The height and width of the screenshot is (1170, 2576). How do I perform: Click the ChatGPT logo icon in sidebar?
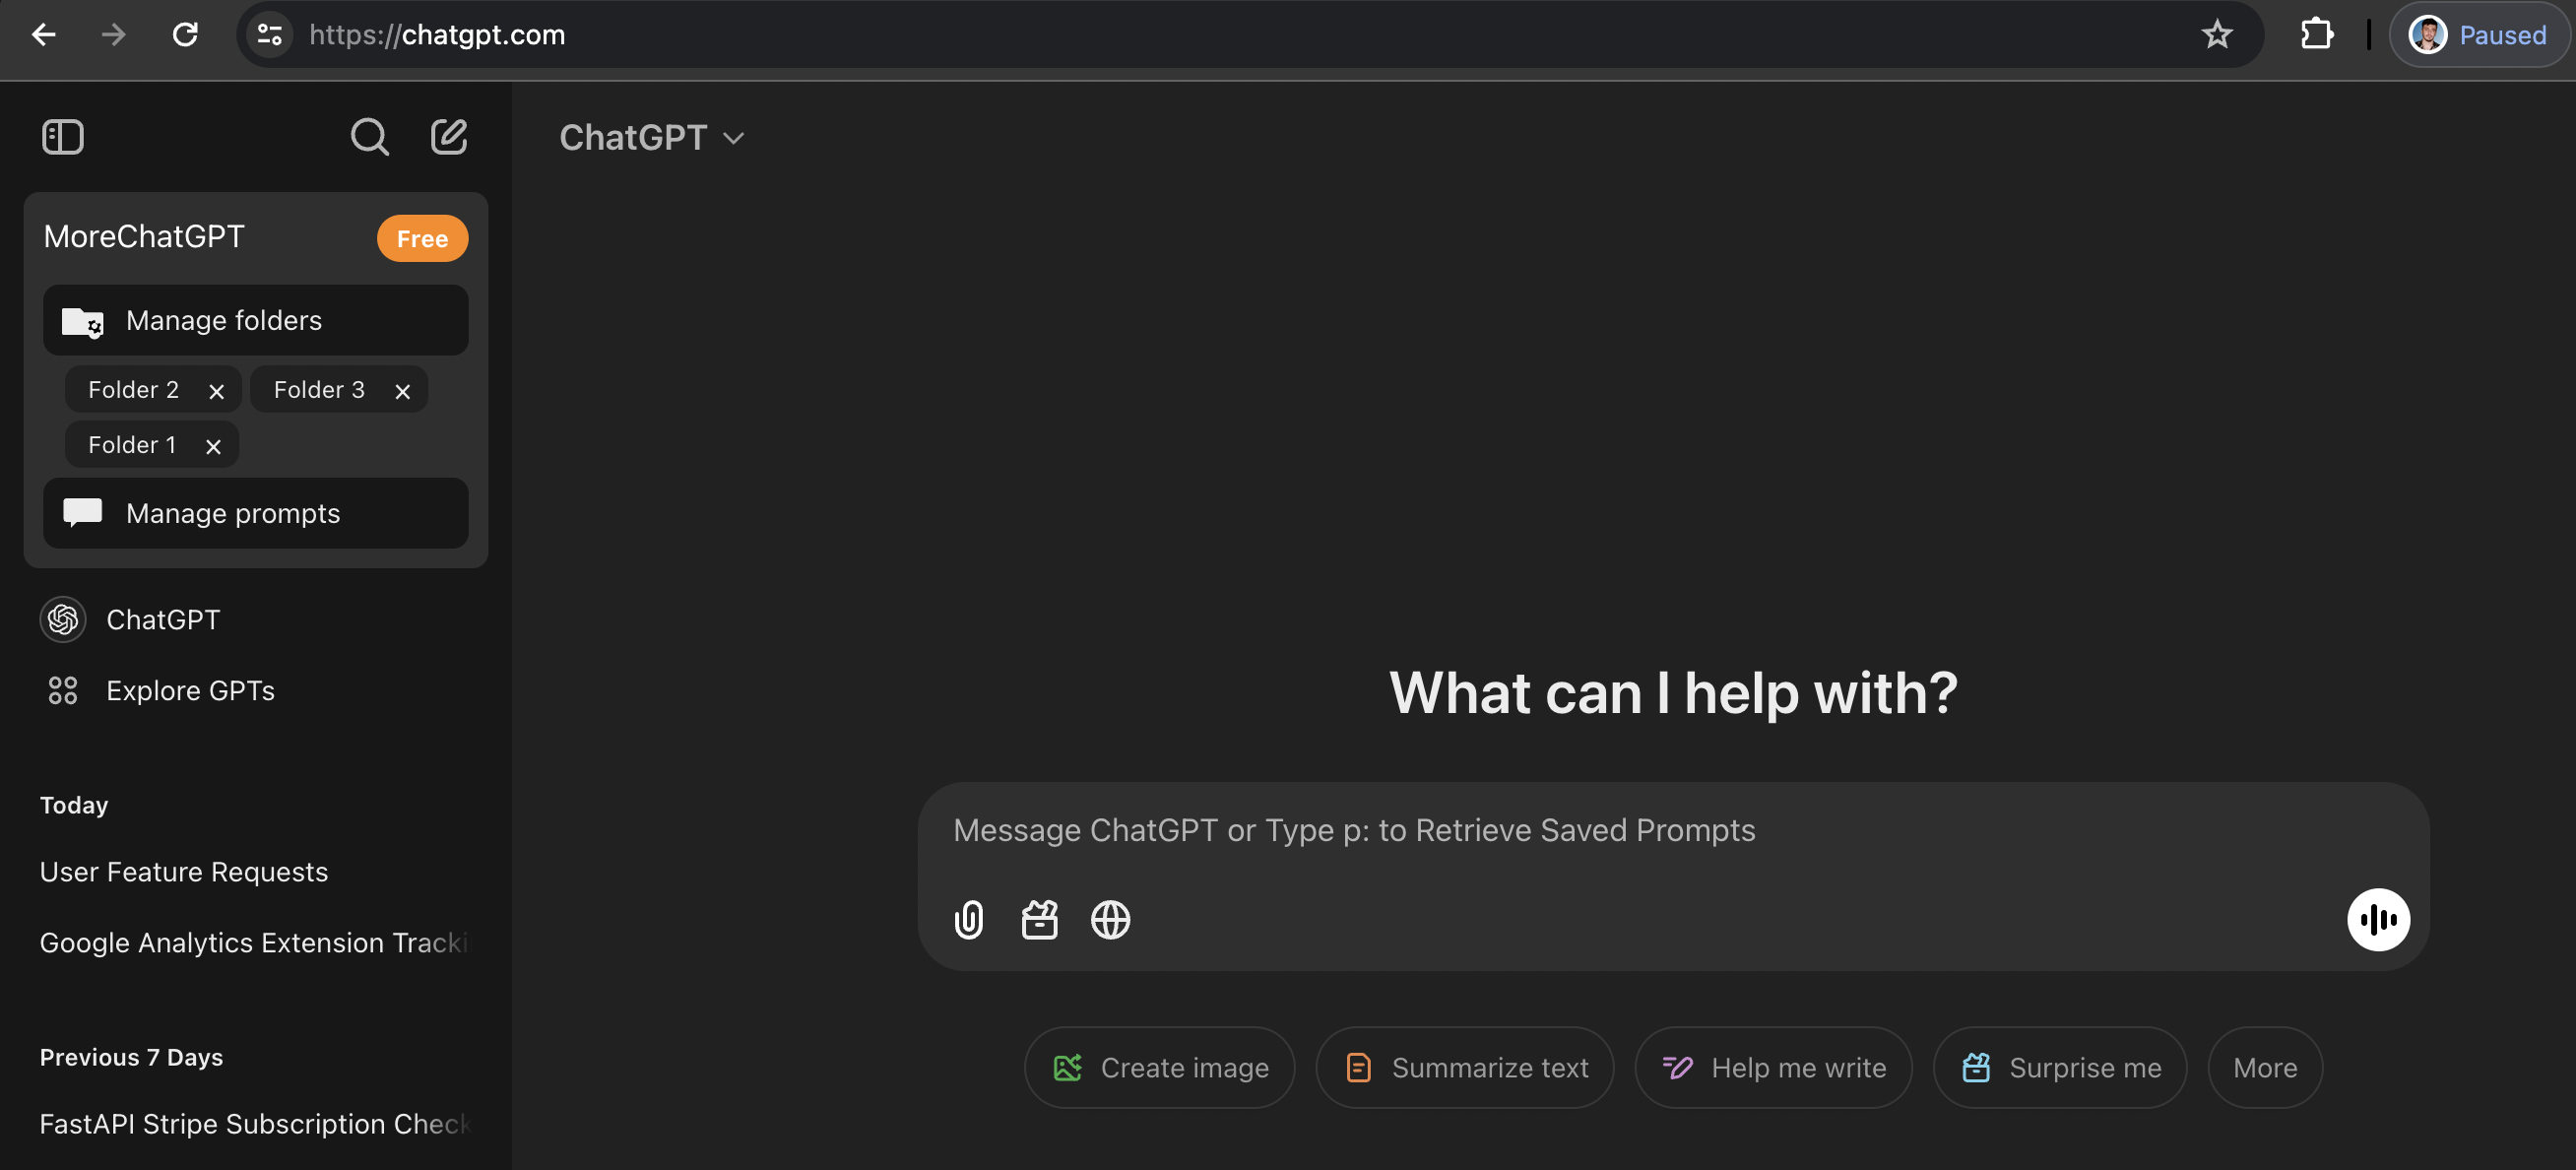63,620
